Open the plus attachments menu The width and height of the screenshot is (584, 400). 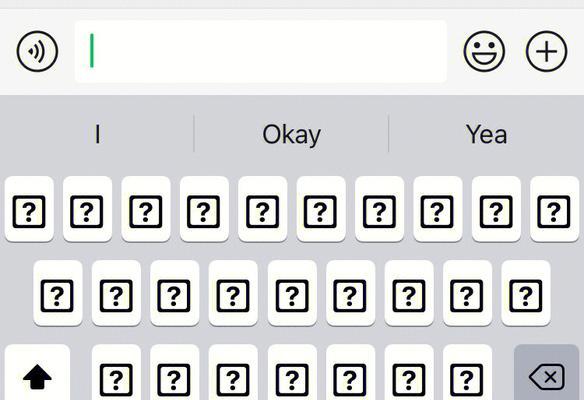tap(546, 51)
